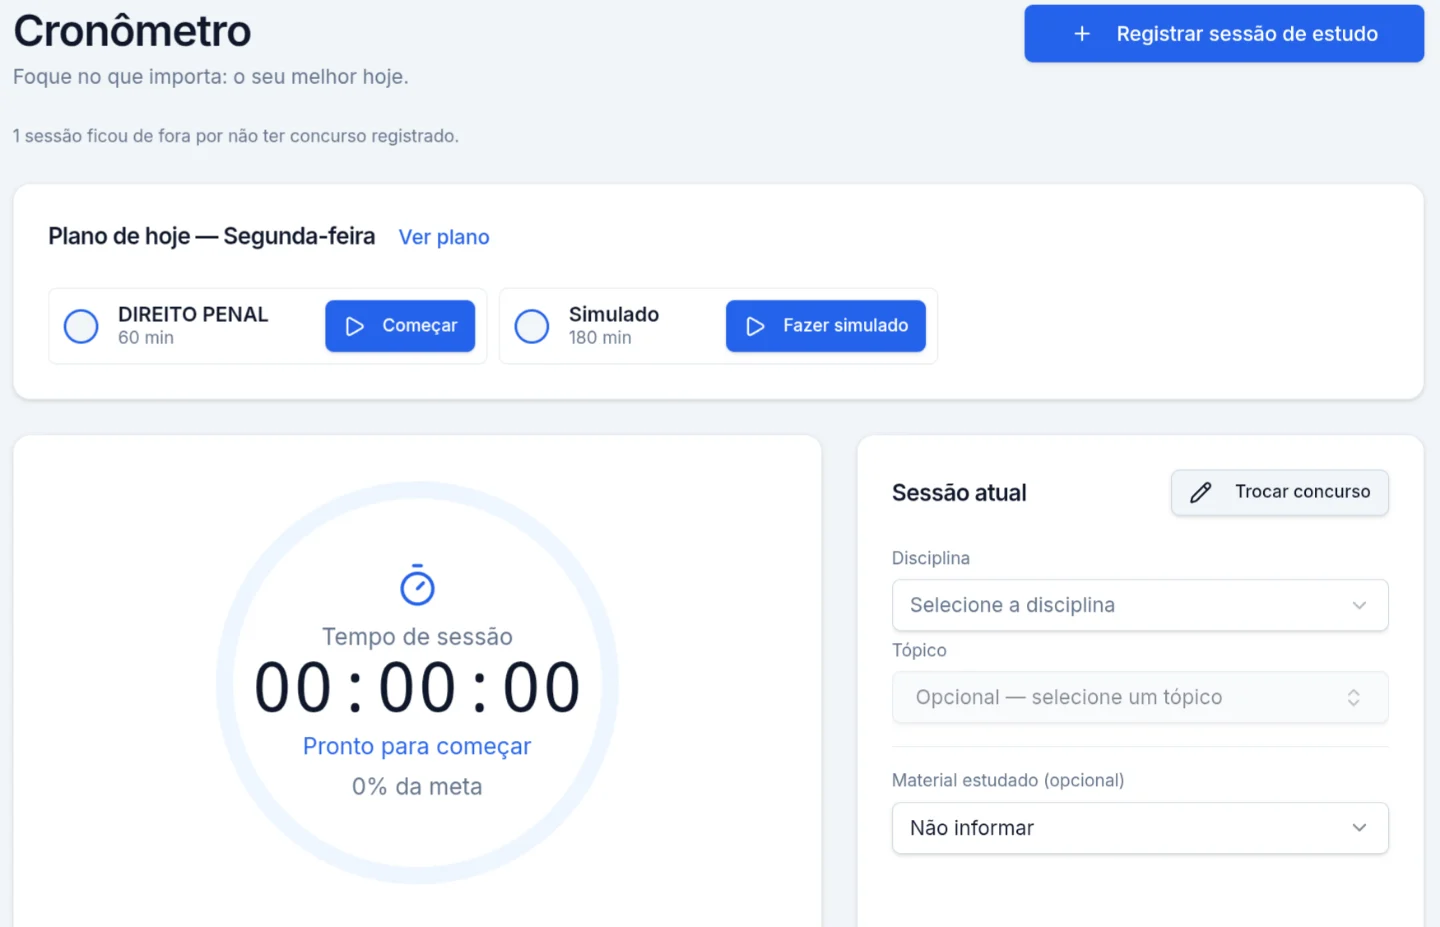This screenshot has width=1440, height=927.
Task: Open the Tópico opcional selector
Action: pos(1140,697)
